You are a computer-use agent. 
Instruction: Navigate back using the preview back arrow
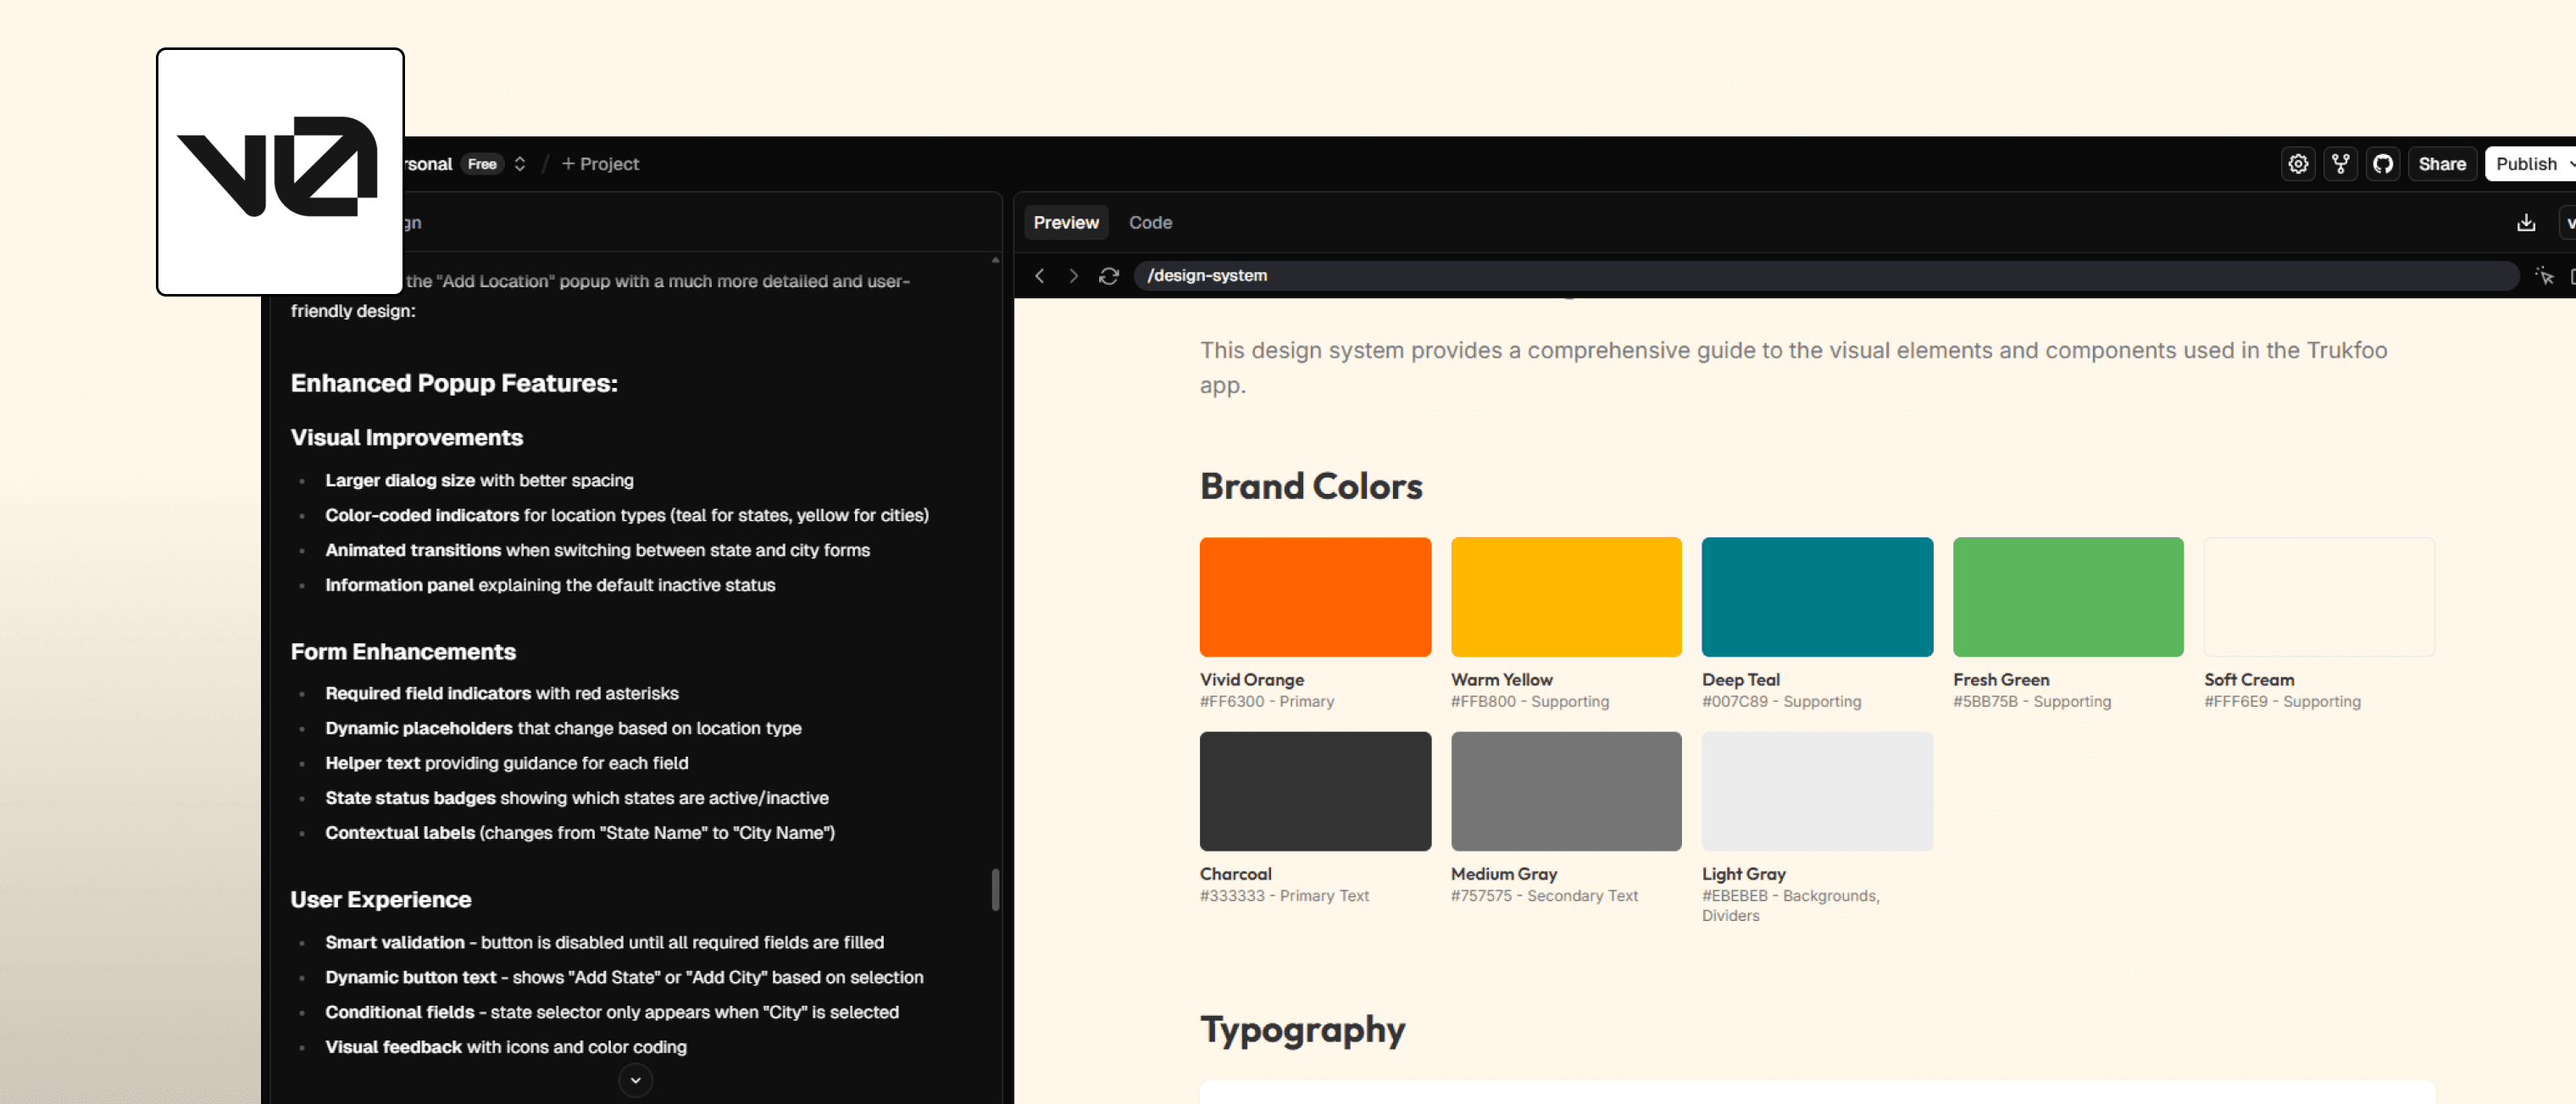coord(1040,276)
